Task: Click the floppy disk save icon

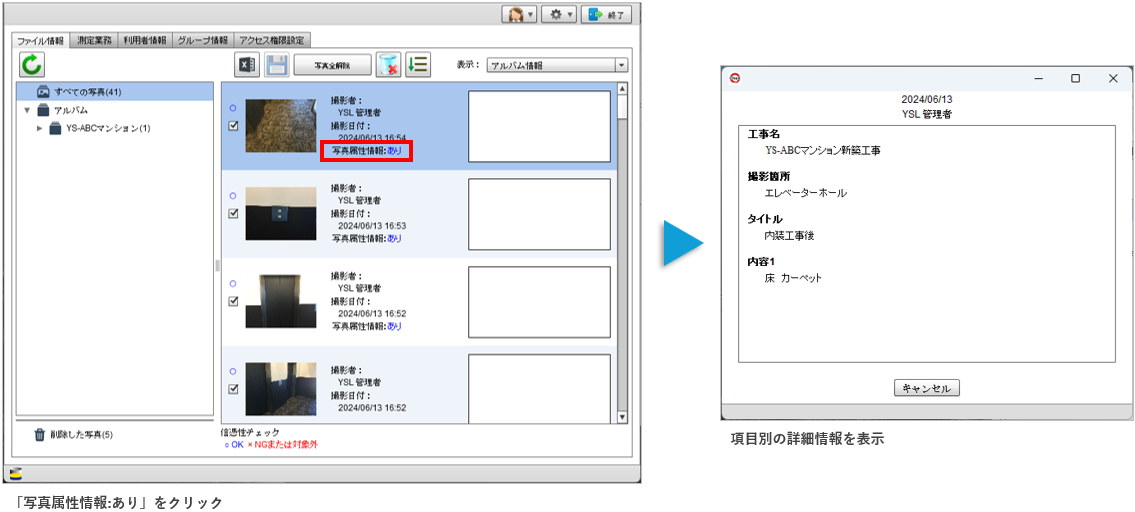Action: pyautogui.click(x=277, y=65)
